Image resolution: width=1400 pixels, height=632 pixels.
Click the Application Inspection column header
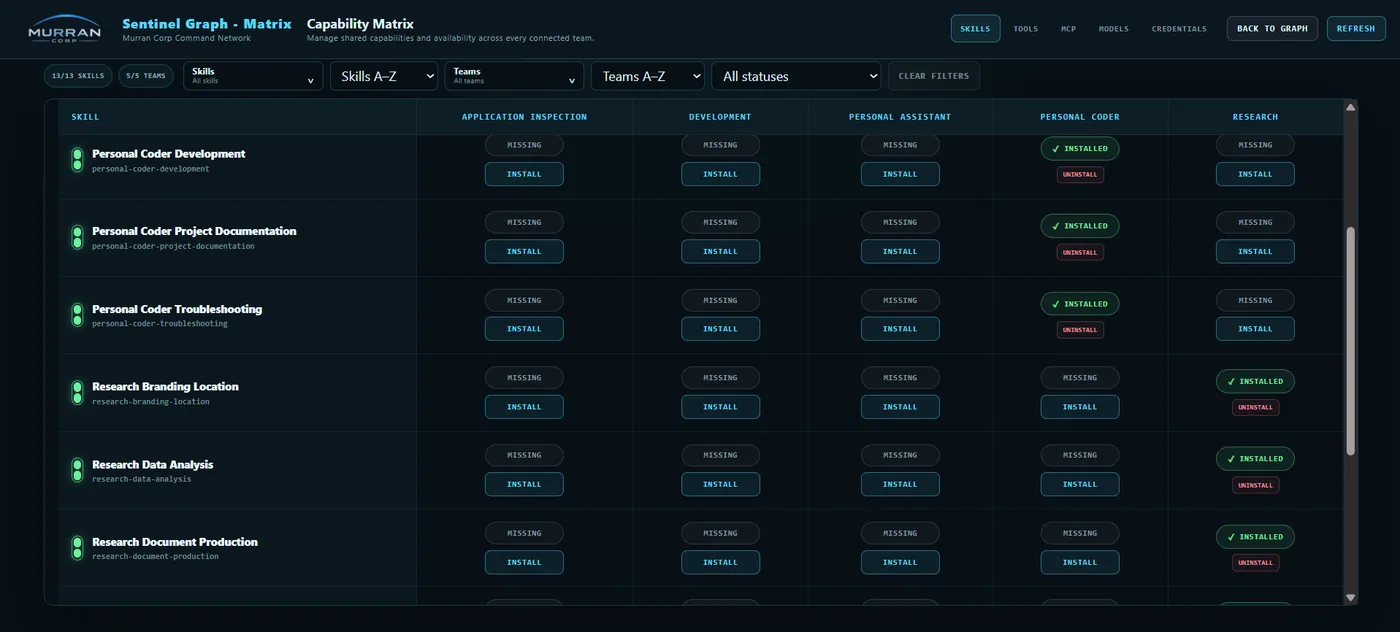524,117
